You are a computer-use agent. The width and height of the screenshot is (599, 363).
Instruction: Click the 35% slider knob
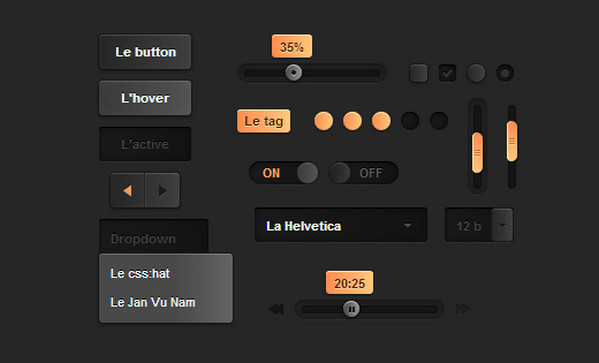click(x=293, y=73)
